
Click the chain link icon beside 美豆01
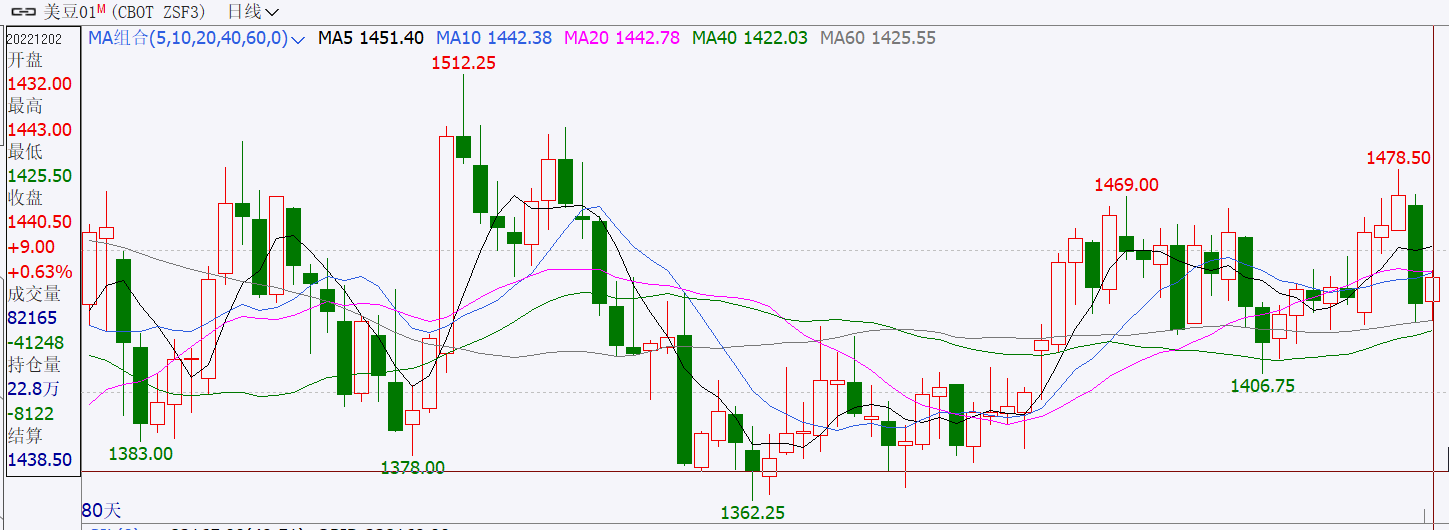23,13
